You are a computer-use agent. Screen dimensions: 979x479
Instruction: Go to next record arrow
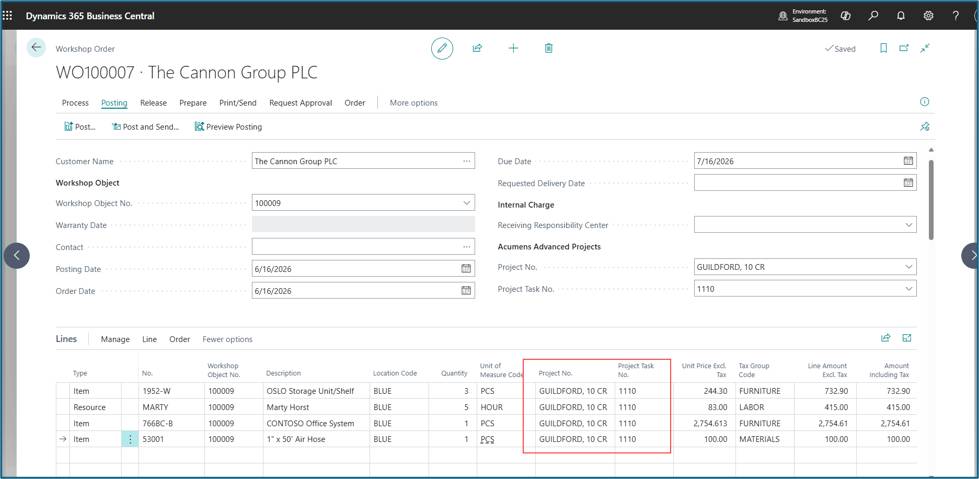[x=971, y=255]
